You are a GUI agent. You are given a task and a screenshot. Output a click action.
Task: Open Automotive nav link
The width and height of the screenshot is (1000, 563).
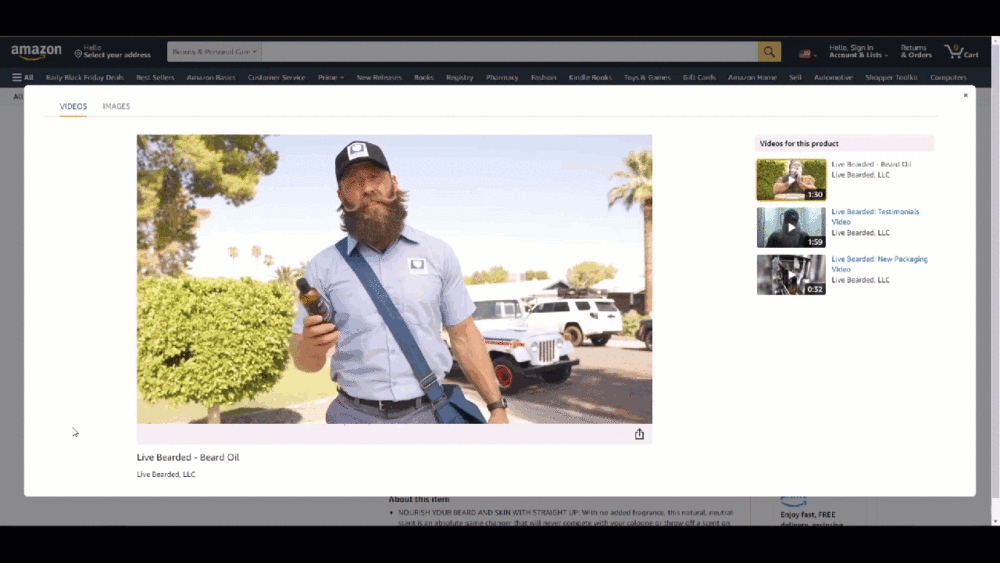coord(833,77)
